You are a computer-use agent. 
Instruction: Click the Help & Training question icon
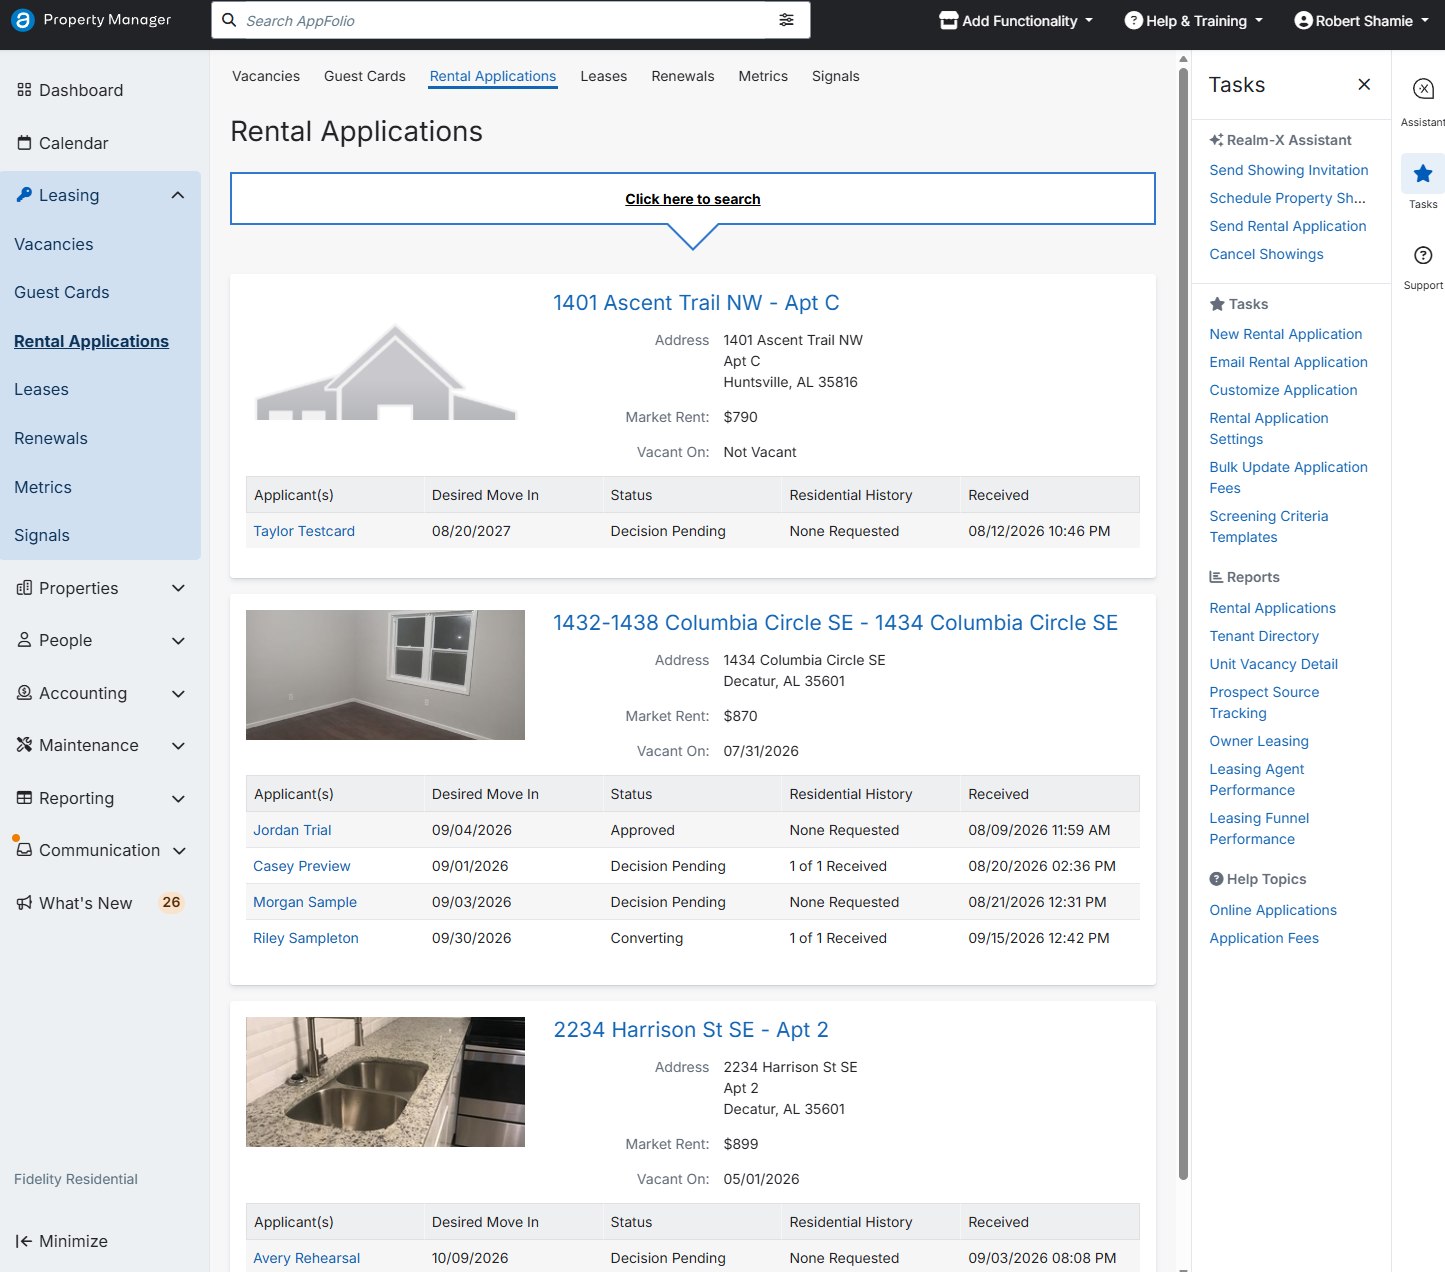(x=1133, y=20)
